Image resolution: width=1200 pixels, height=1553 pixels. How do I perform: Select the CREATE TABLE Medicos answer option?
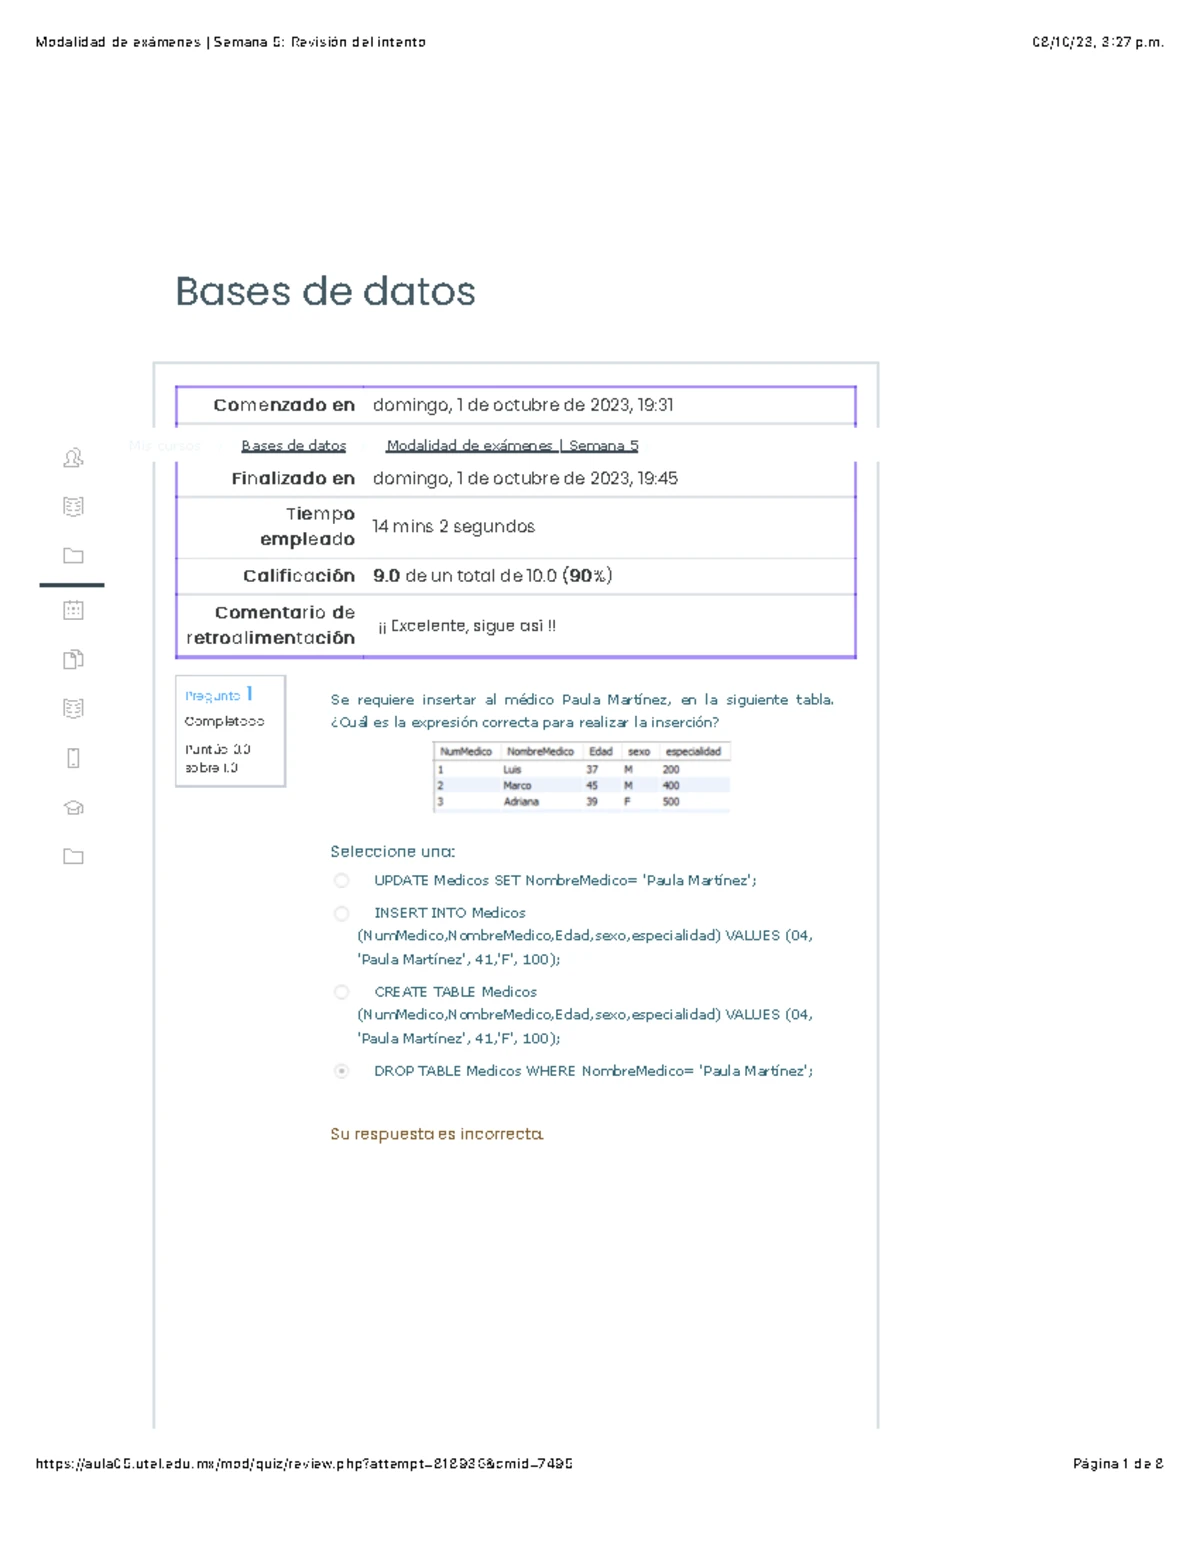[x=342, y=992]
